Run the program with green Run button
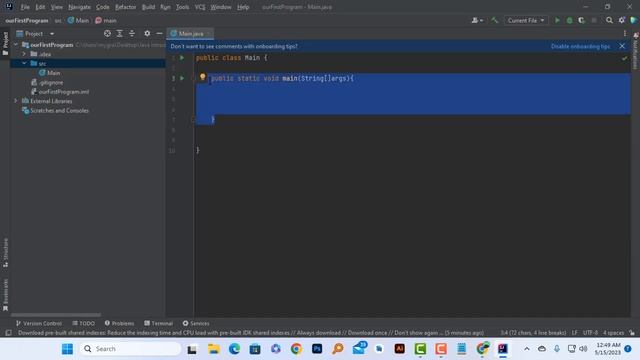This screenshot has width=640, height=360. coord(557,20)
